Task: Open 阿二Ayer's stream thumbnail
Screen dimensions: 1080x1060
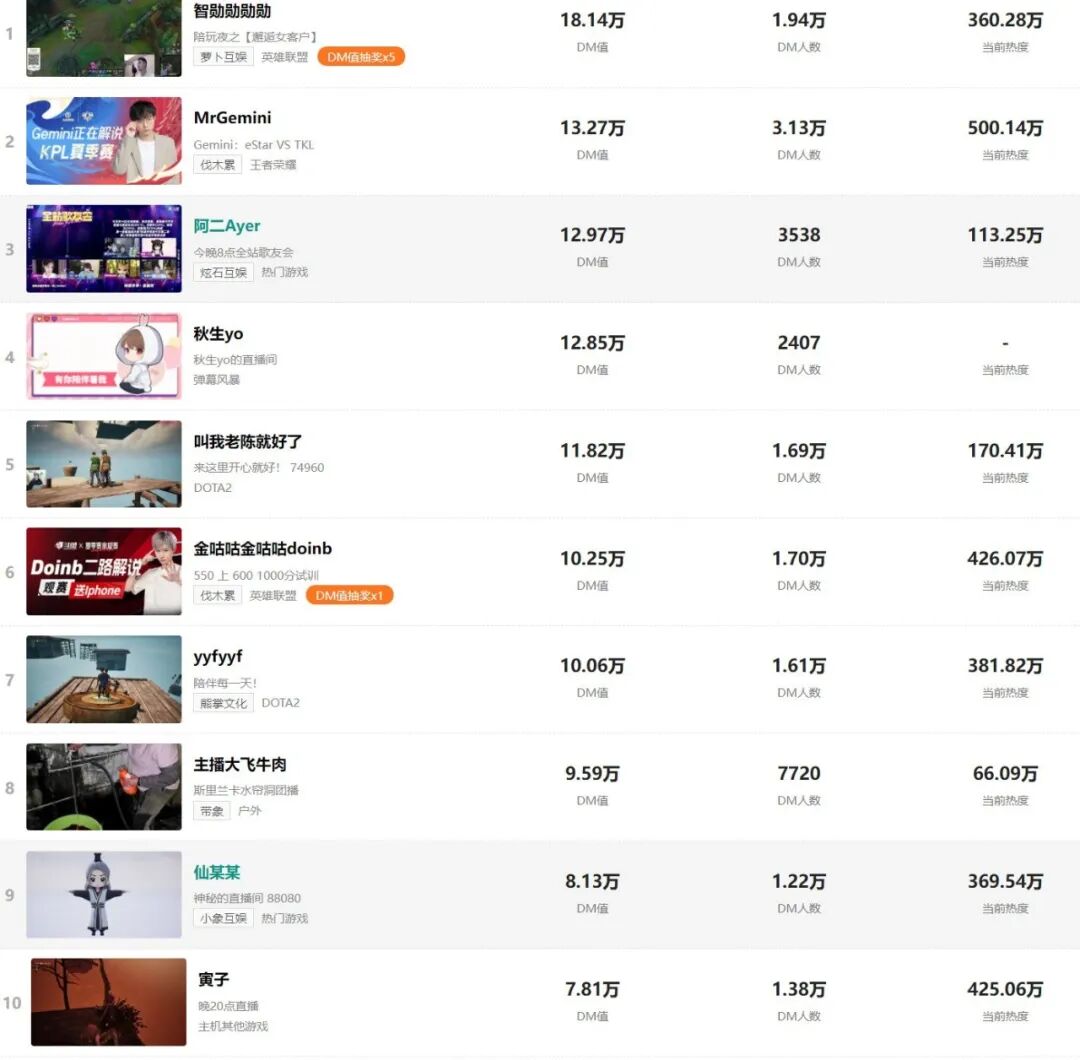Action: click(104, 249)
